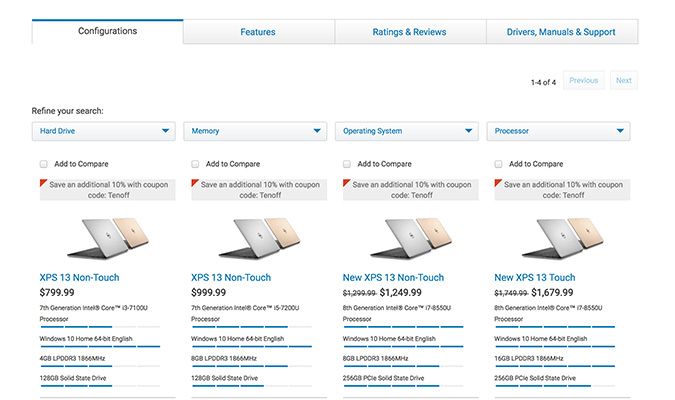Click the red coupon flag above $999.99 laptop
Screen dimensions: 675x400
[195, 183]
